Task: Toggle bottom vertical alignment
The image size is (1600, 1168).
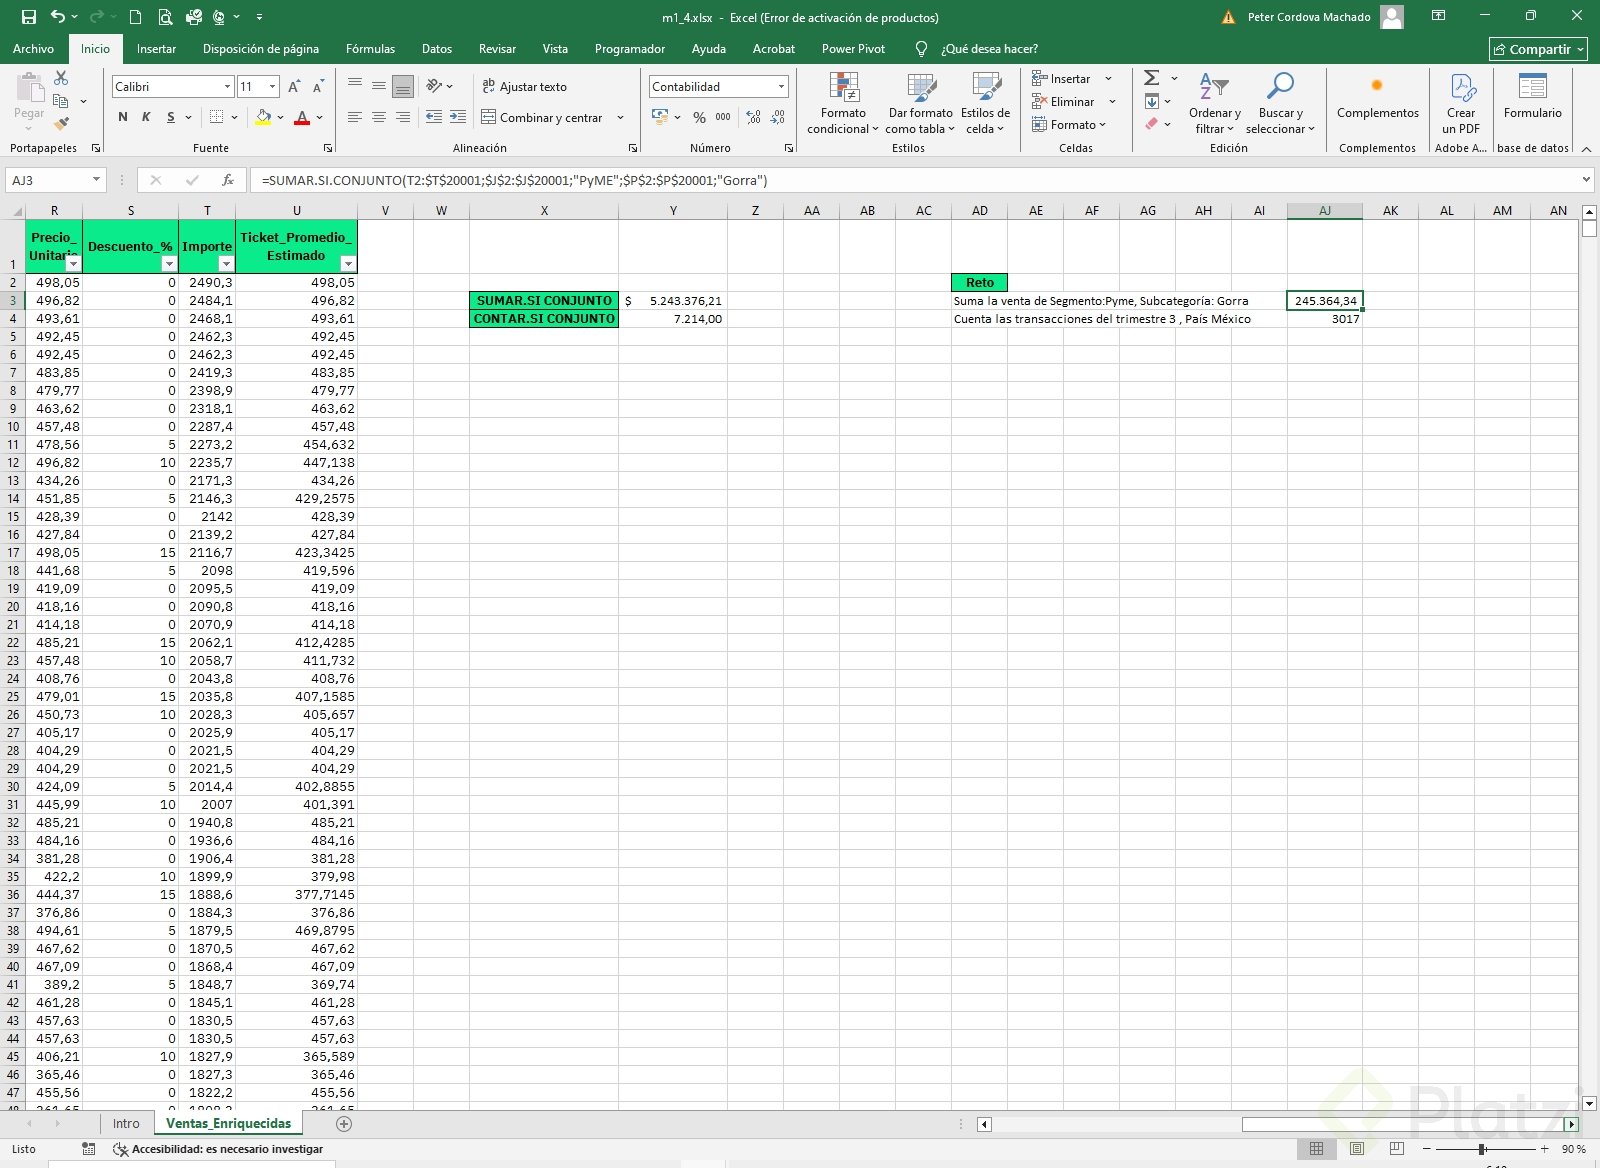Action: (x=403, y=87)
